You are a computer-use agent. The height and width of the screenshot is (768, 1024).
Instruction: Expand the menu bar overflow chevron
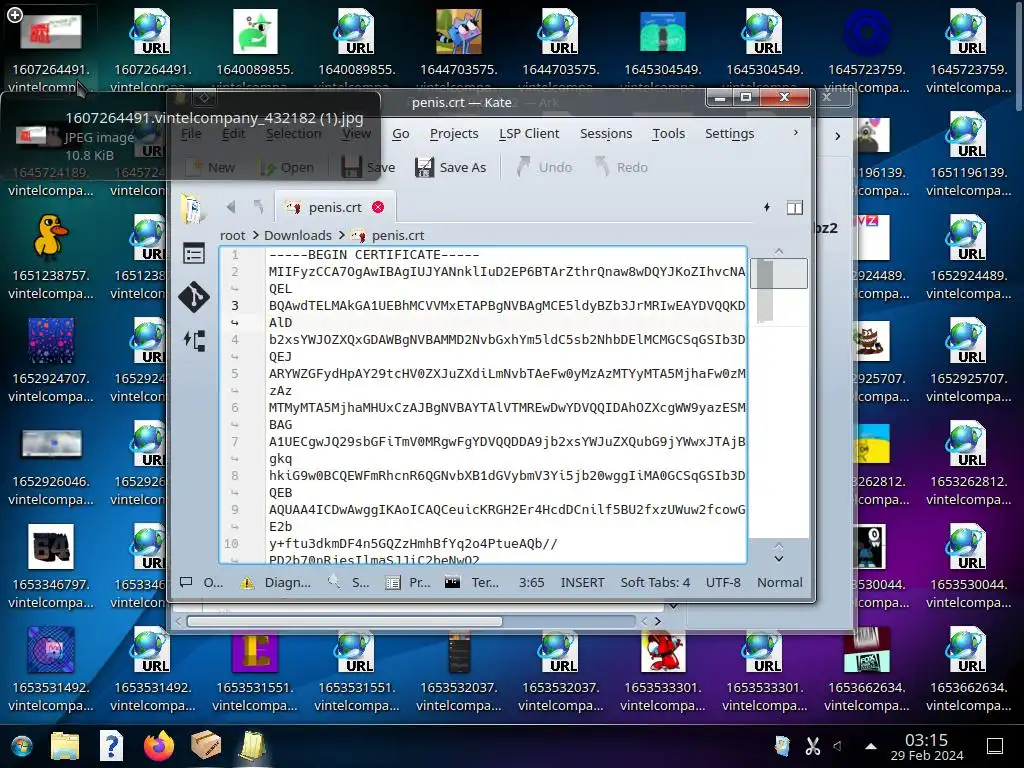[795, 133]
